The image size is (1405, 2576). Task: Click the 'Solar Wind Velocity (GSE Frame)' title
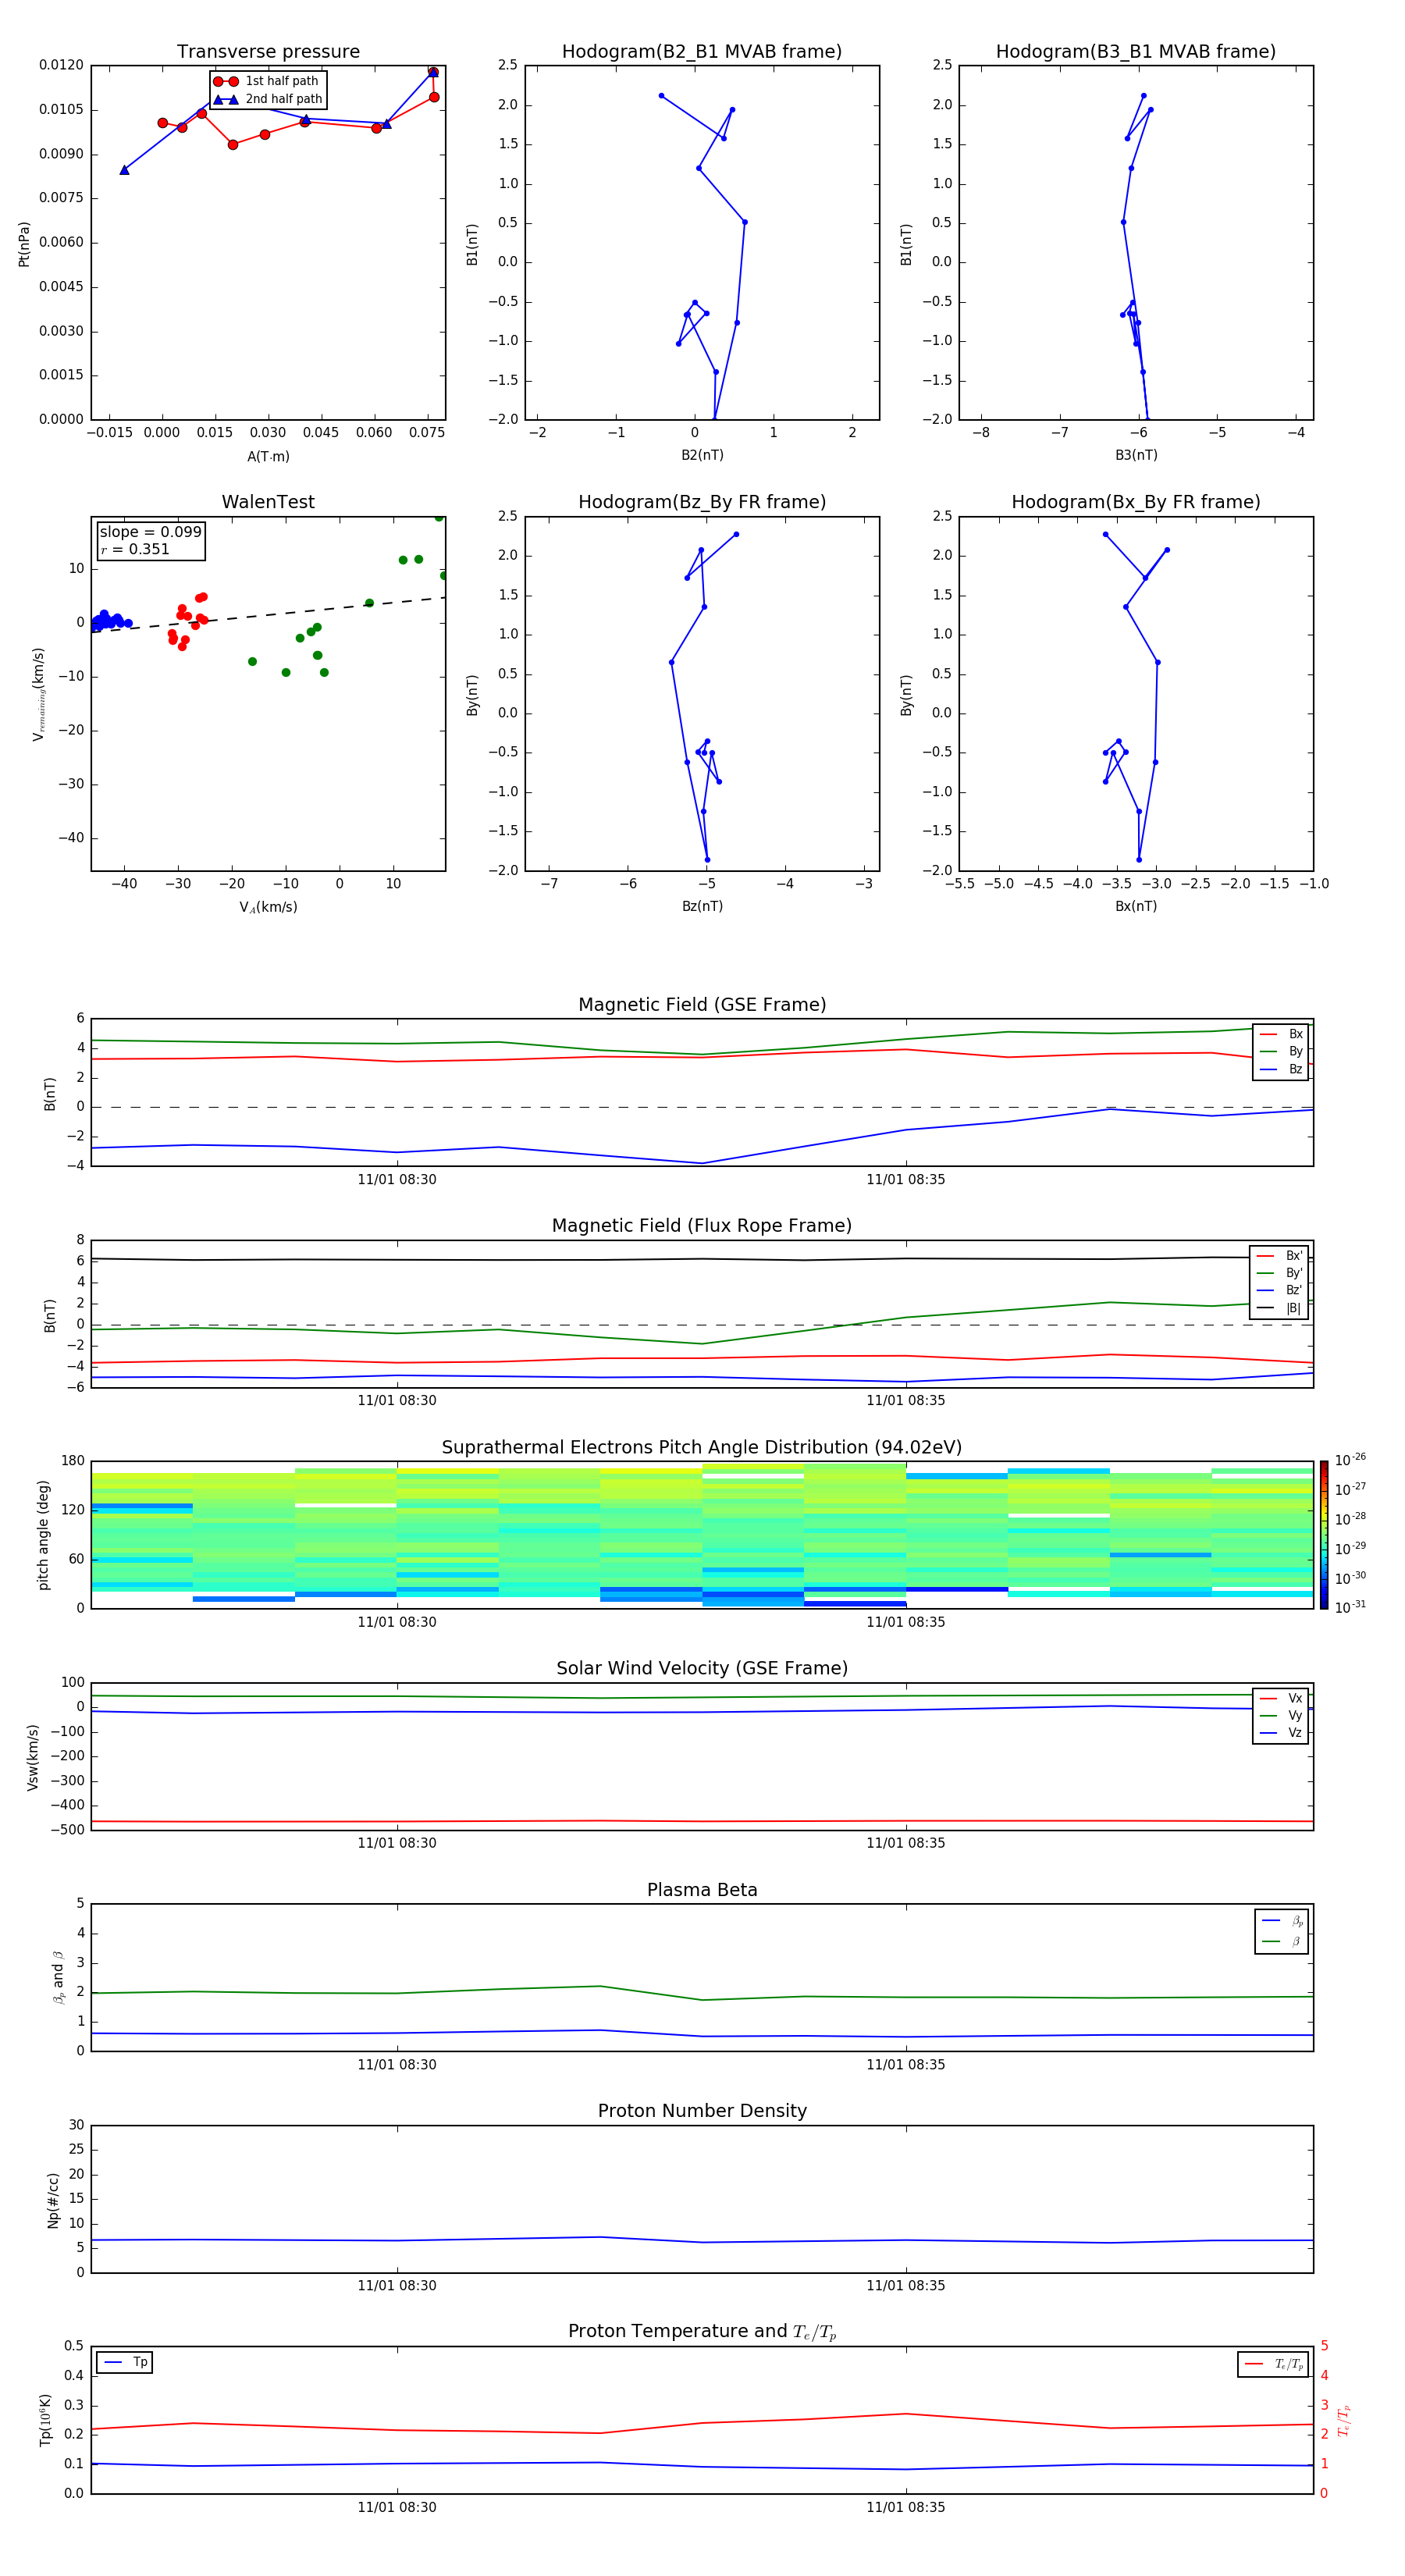click(702, 1669)
